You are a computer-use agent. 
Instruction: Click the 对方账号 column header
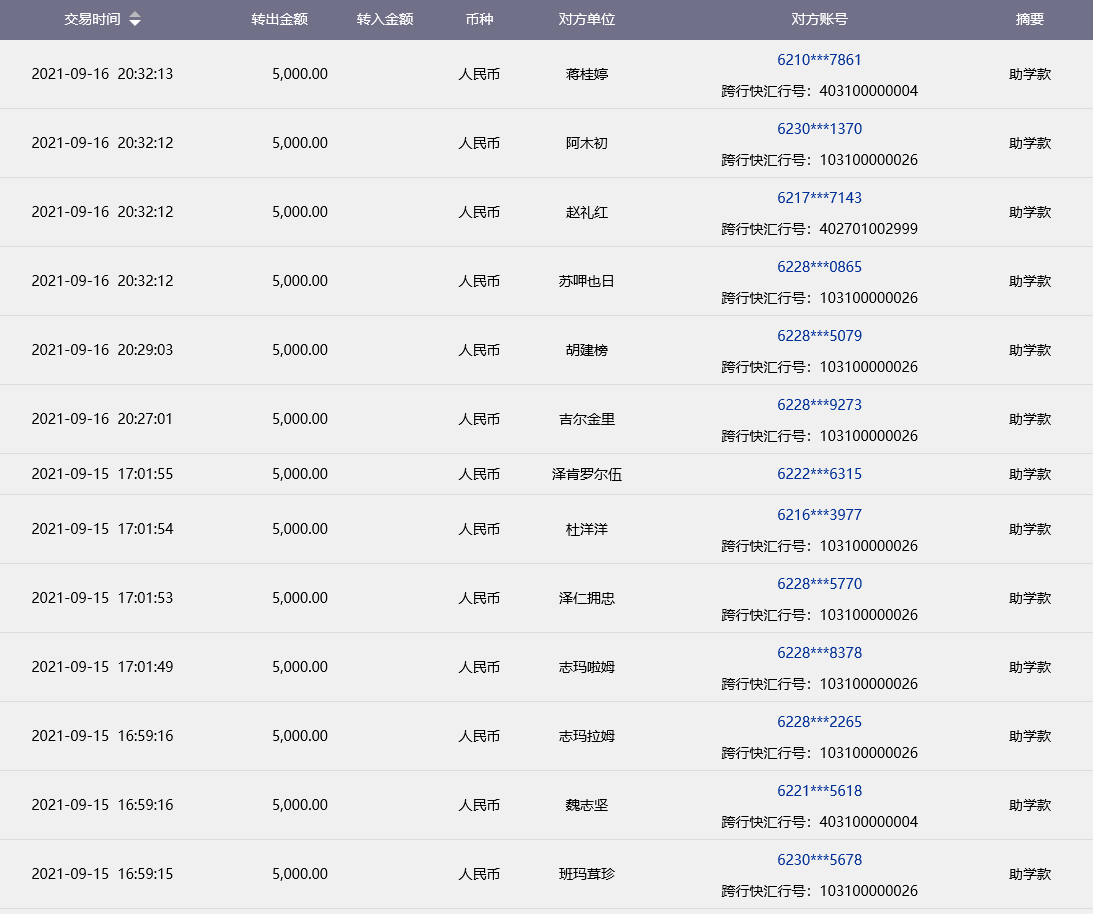pos(819,20)
